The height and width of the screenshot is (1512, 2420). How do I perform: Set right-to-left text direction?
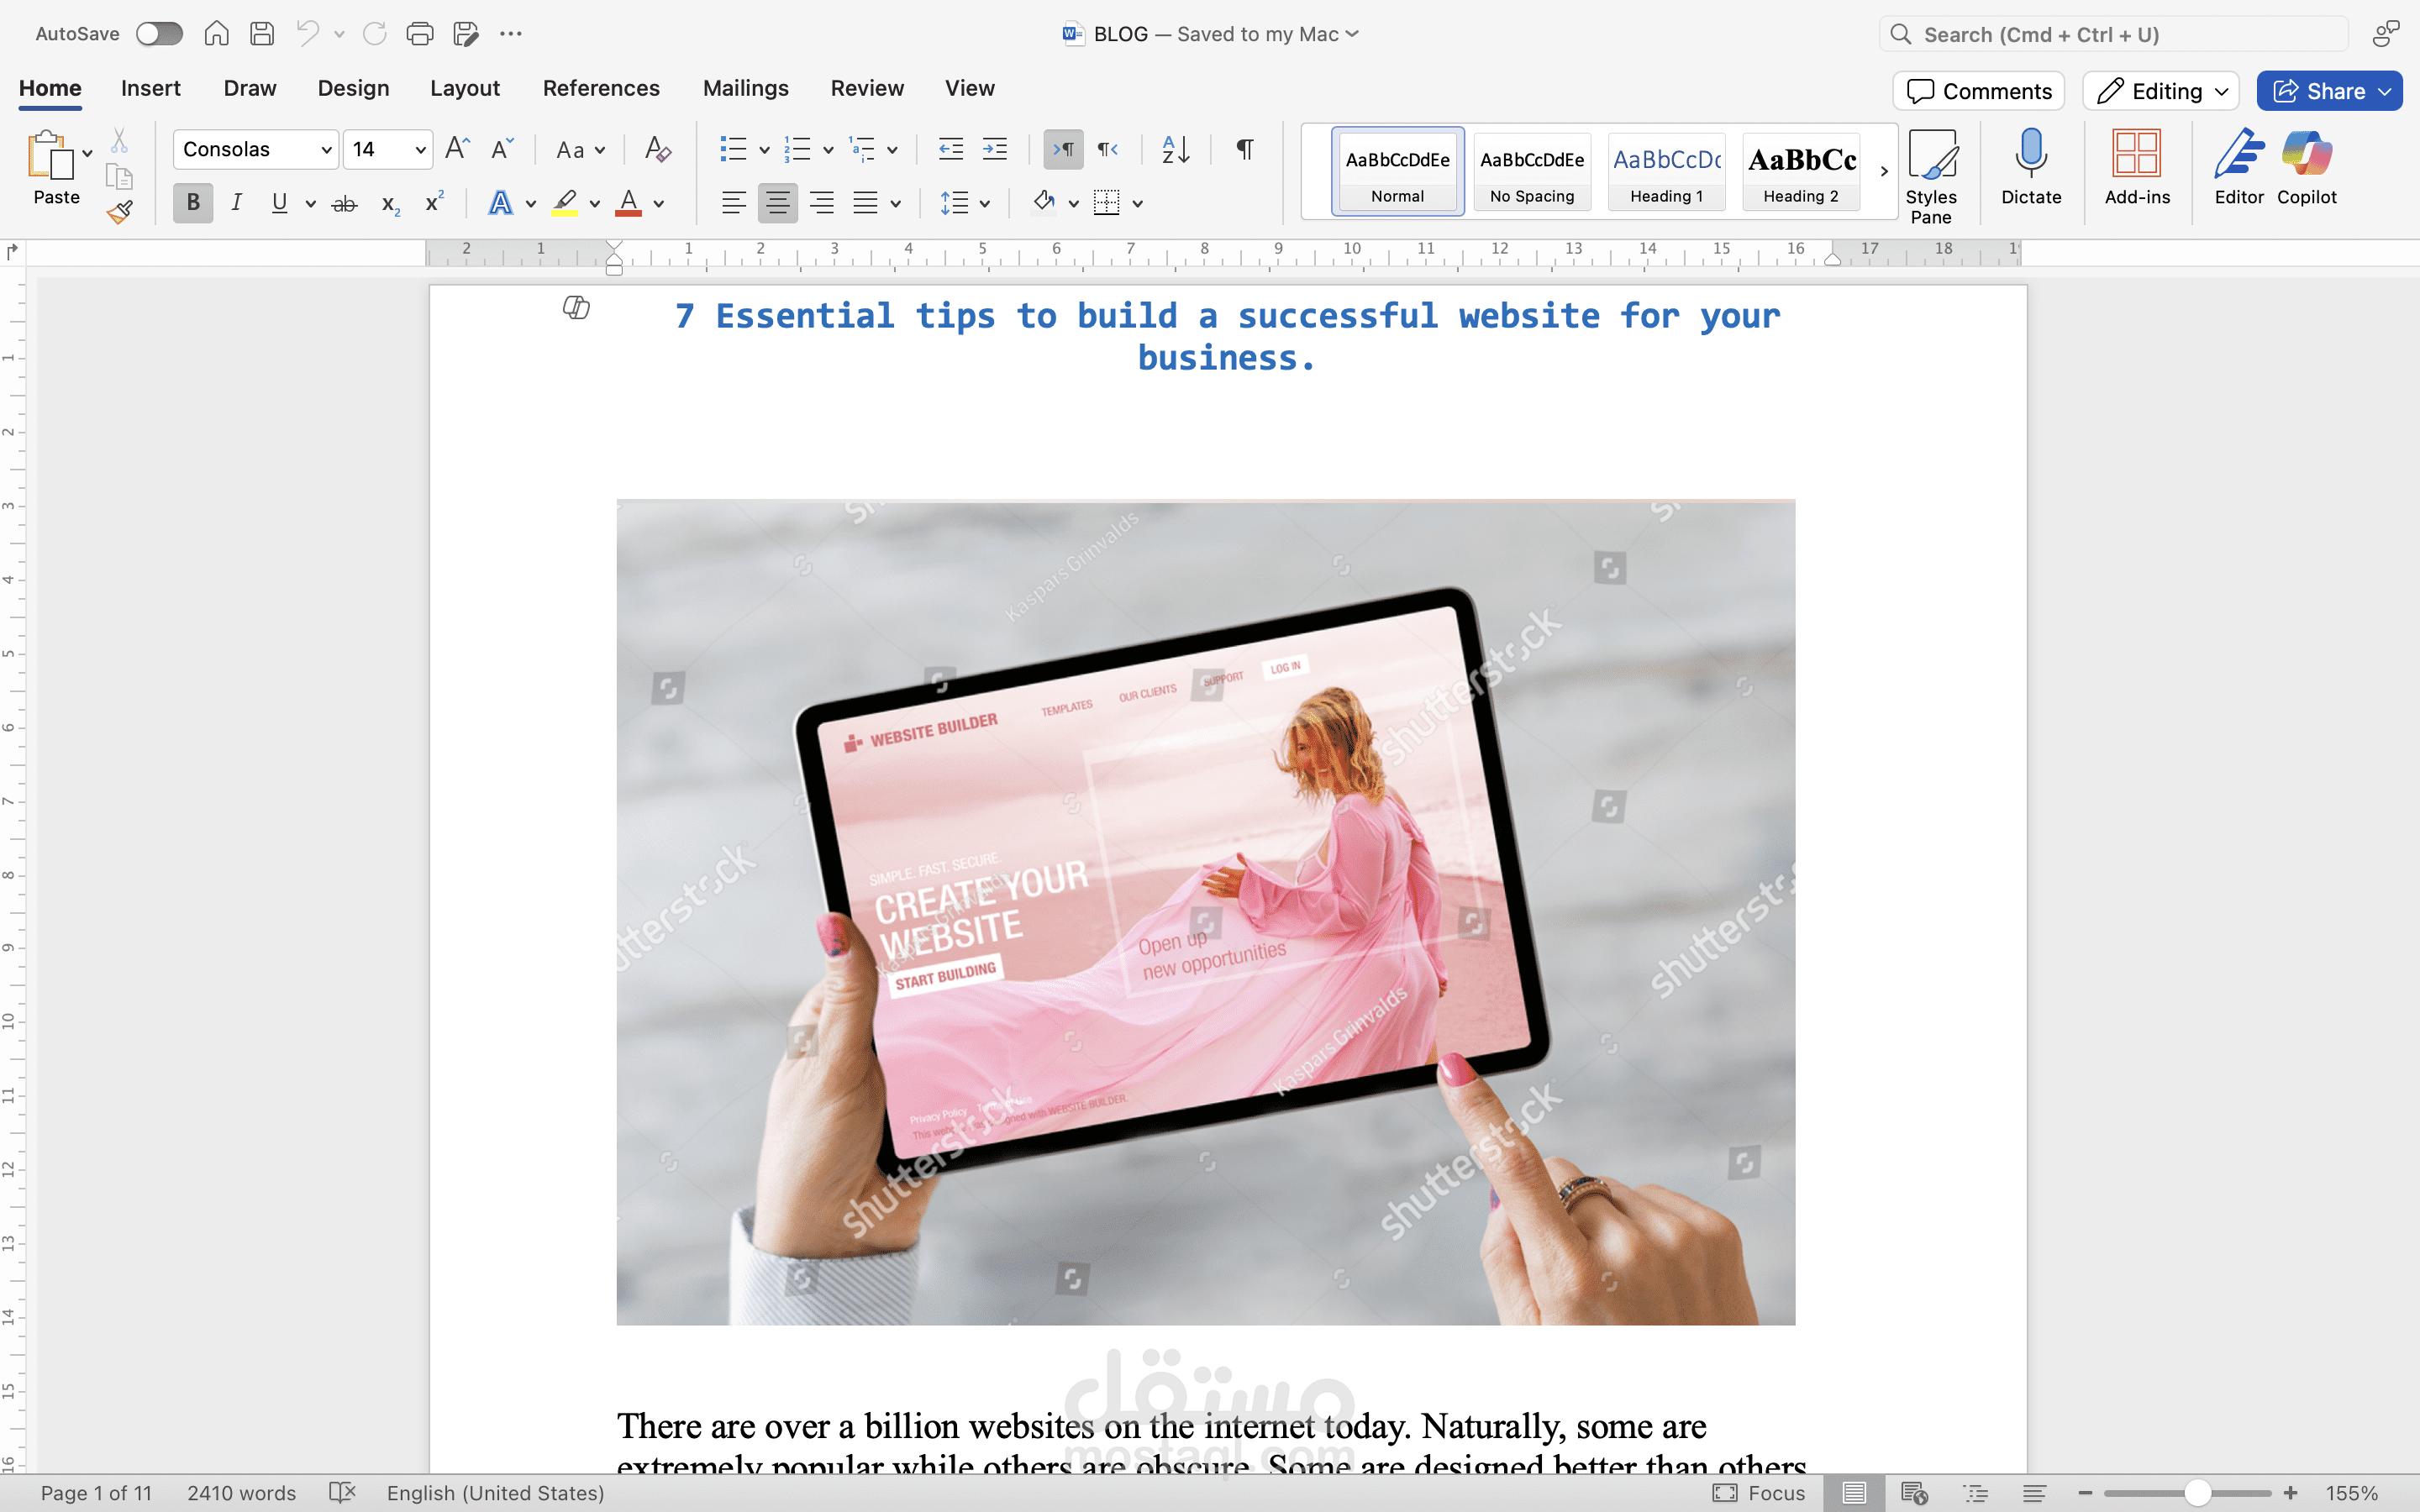click(x=1107, y=149)
